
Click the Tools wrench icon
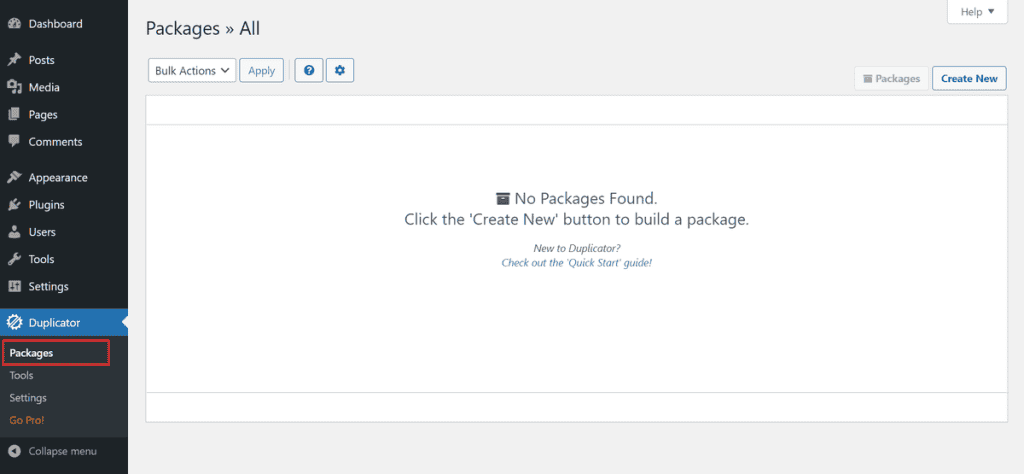14,259
